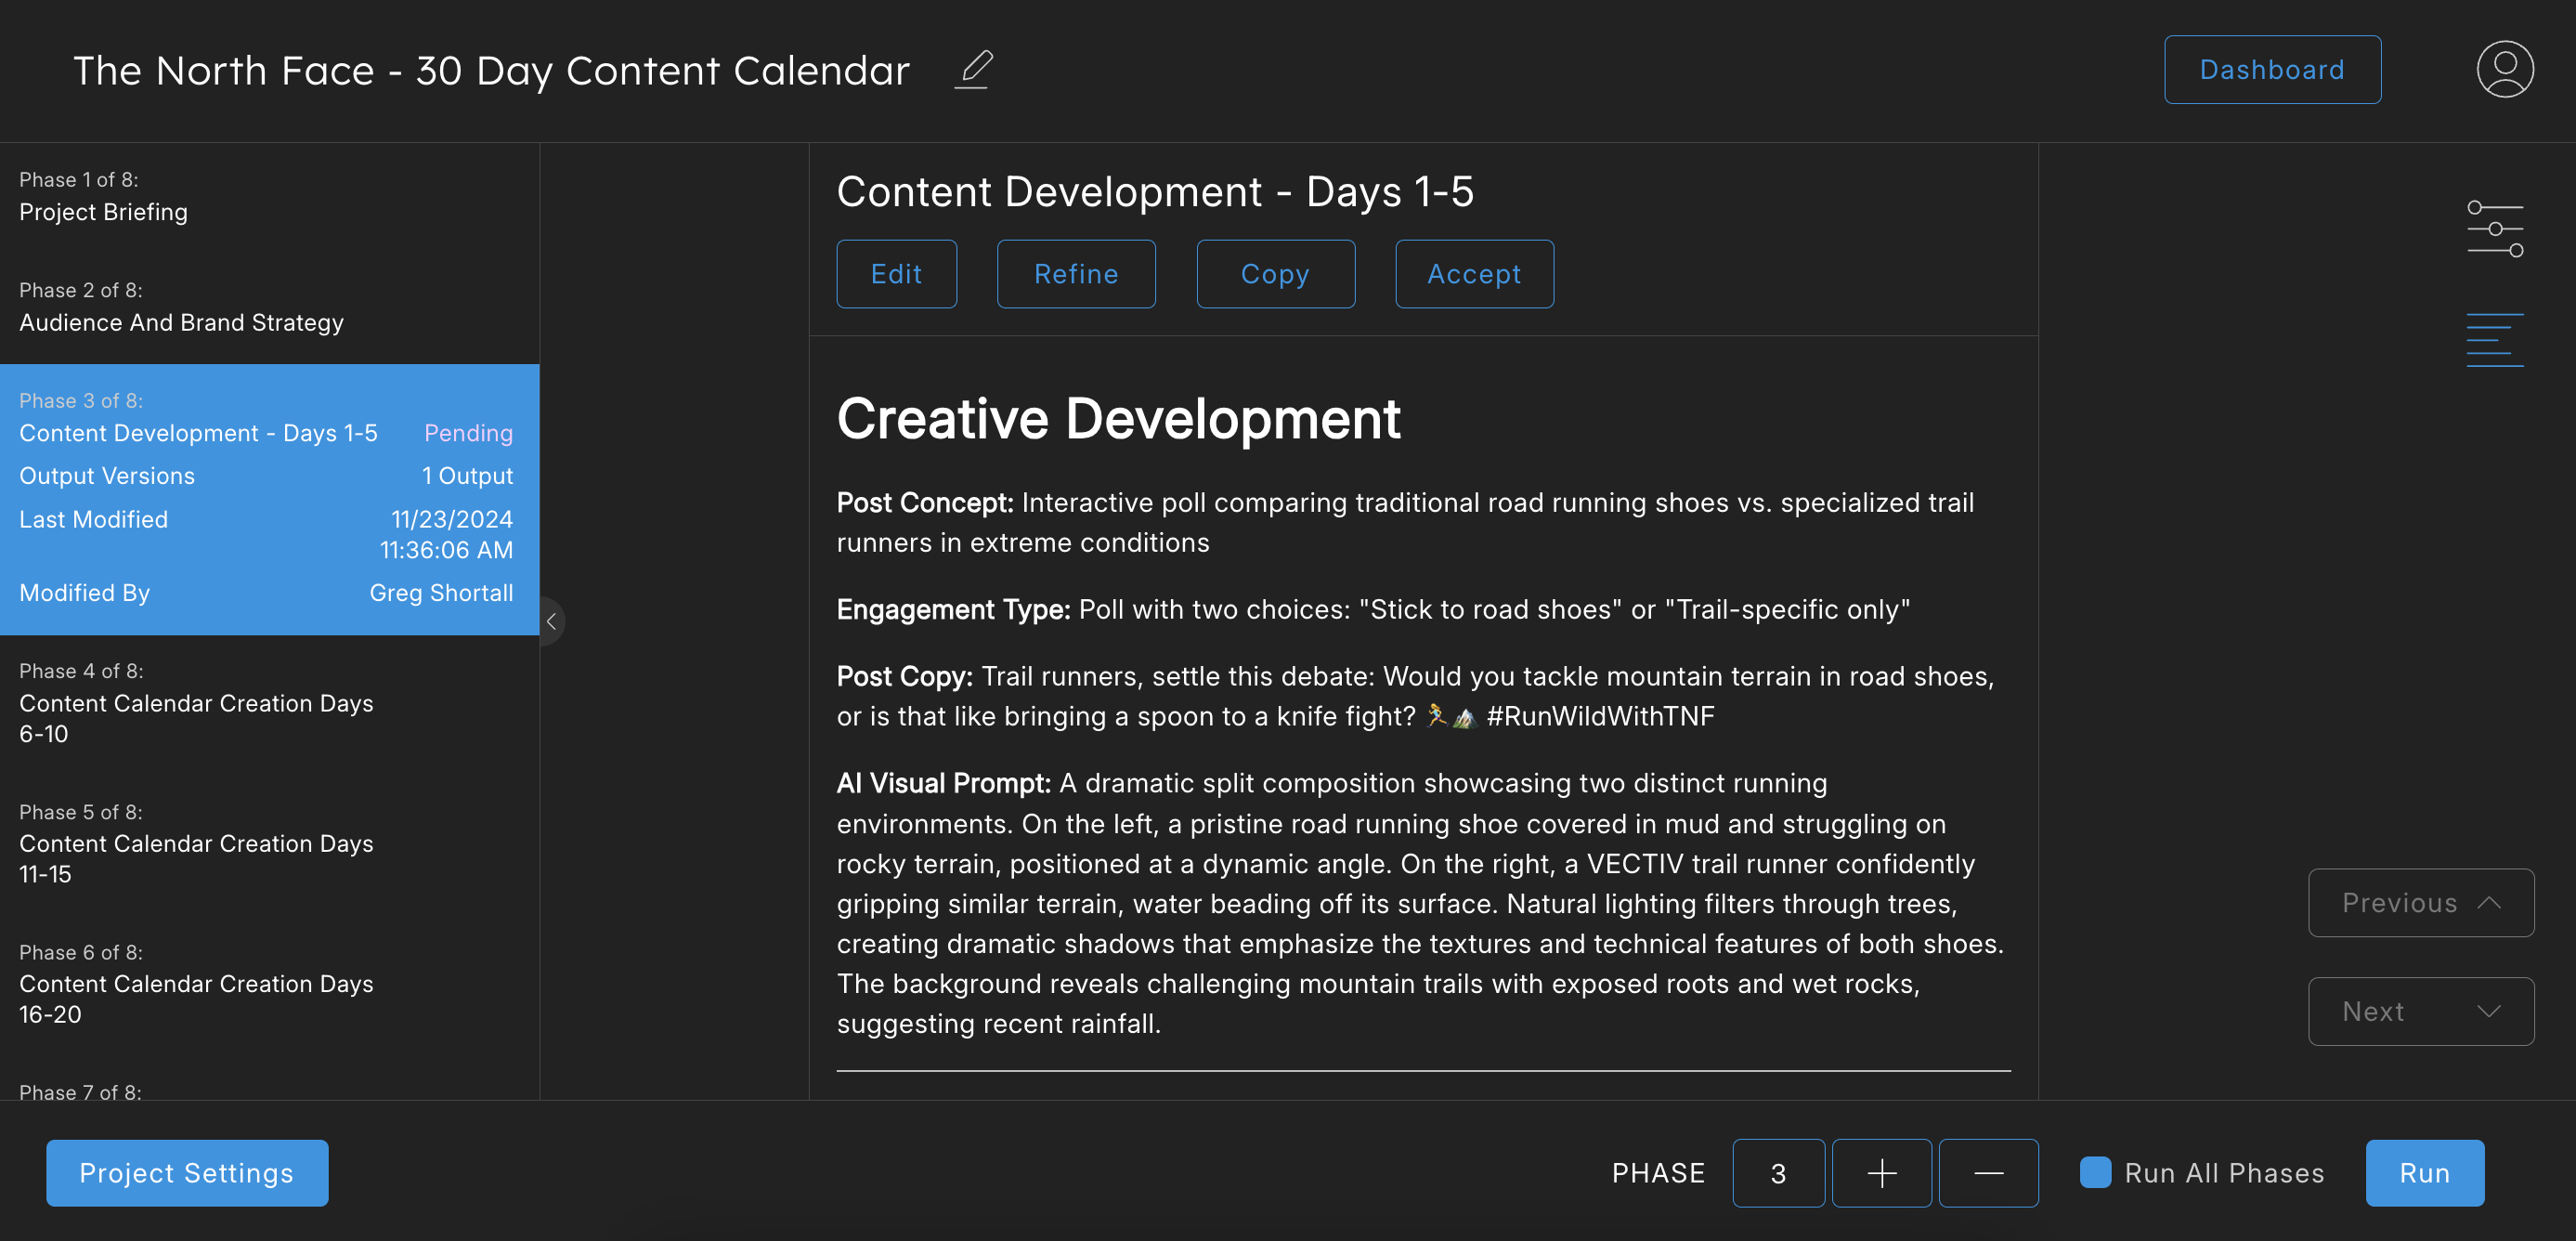Copy the output with the Copy button
This screenshot has width=2576, height=1241.
(1275, 274)
